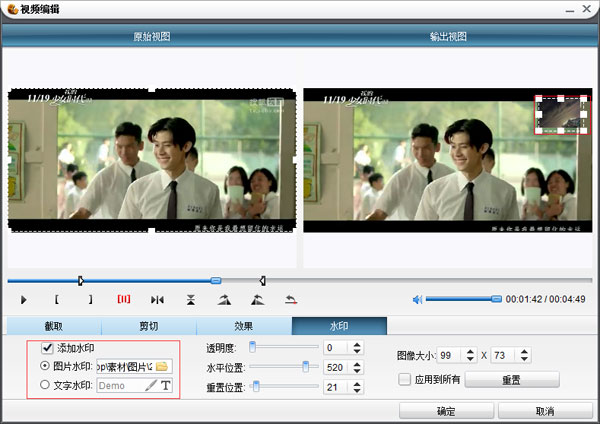
Task: Click the vertical flip icon
Action: [191, 300]
